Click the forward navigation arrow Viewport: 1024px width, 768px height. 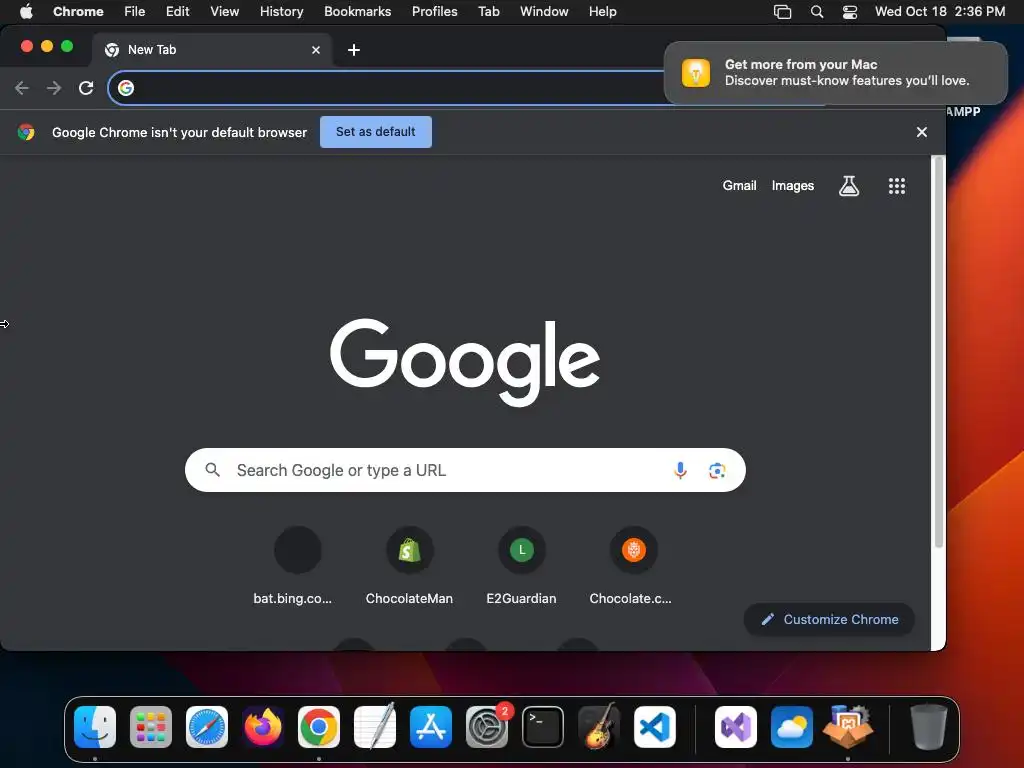(x=54, y=88)
